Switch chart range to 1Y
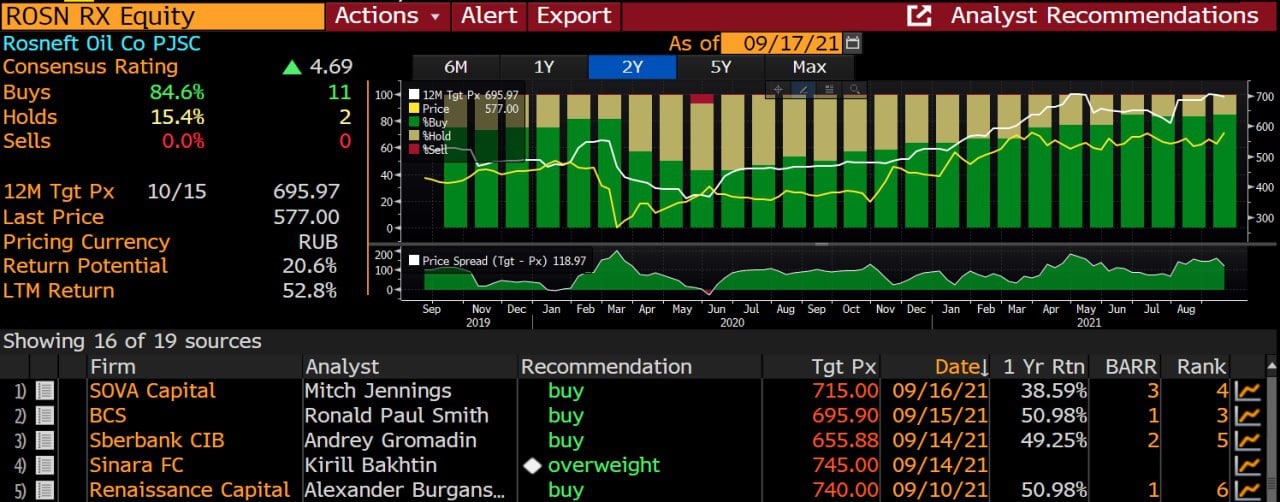1280x502 pixels. (x=544, y=67)
